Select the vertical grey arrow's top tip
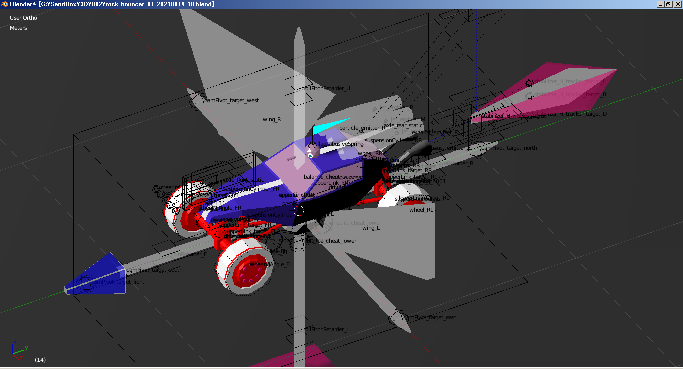Screen dimensions: 683x369 pyautogui.click(x=299, y=37)
